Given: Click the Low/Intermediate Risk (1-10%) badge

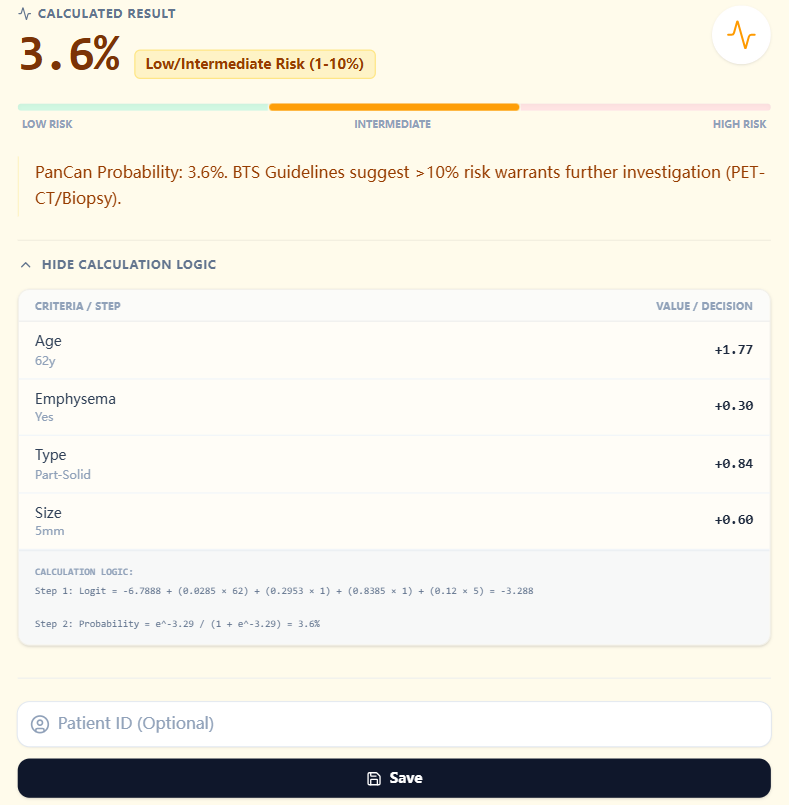Looking at the screenshot, I should click(255, 64).
